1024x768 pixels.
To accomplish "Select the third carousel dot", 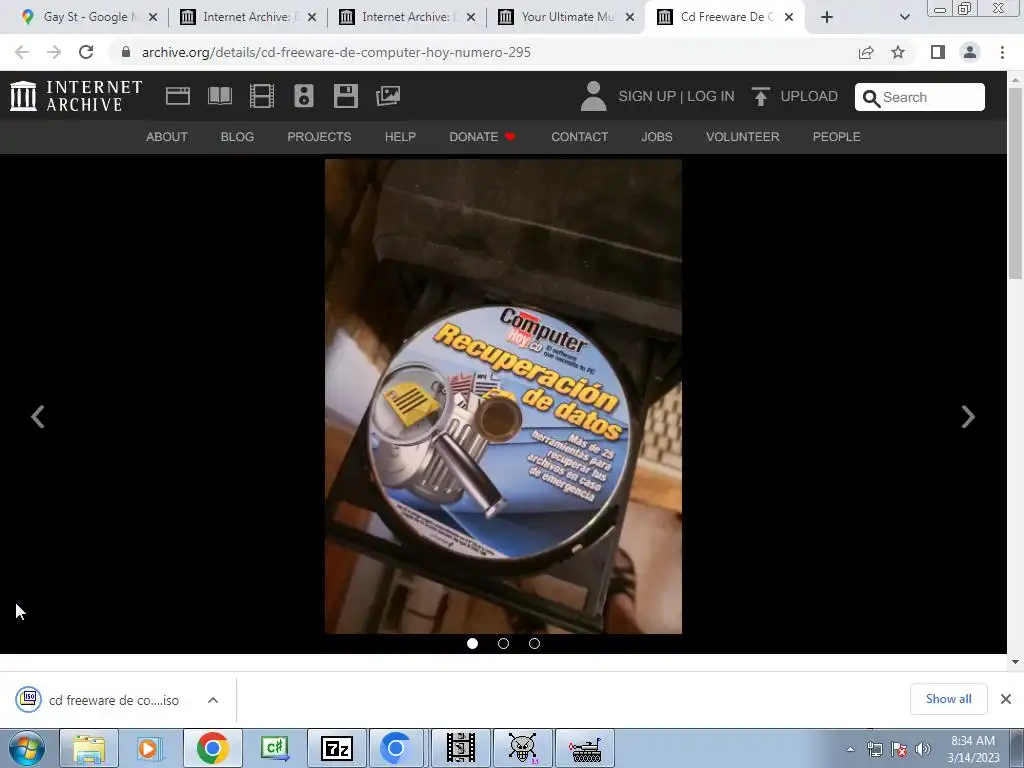I will pyautogui.click(x=534, y=643).
